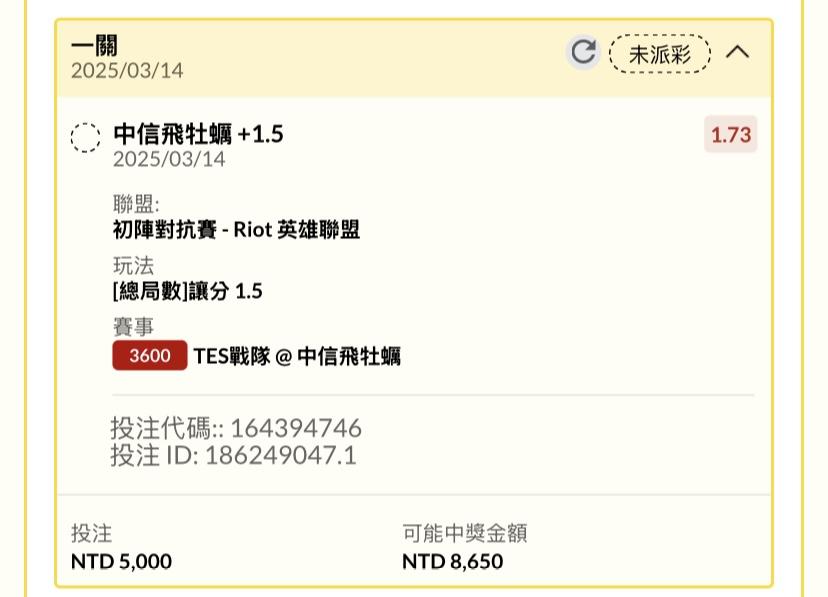Click the 可能中獎金額 label
The image size is (828, 597).
pyautogui.click(x=465, y=533)
